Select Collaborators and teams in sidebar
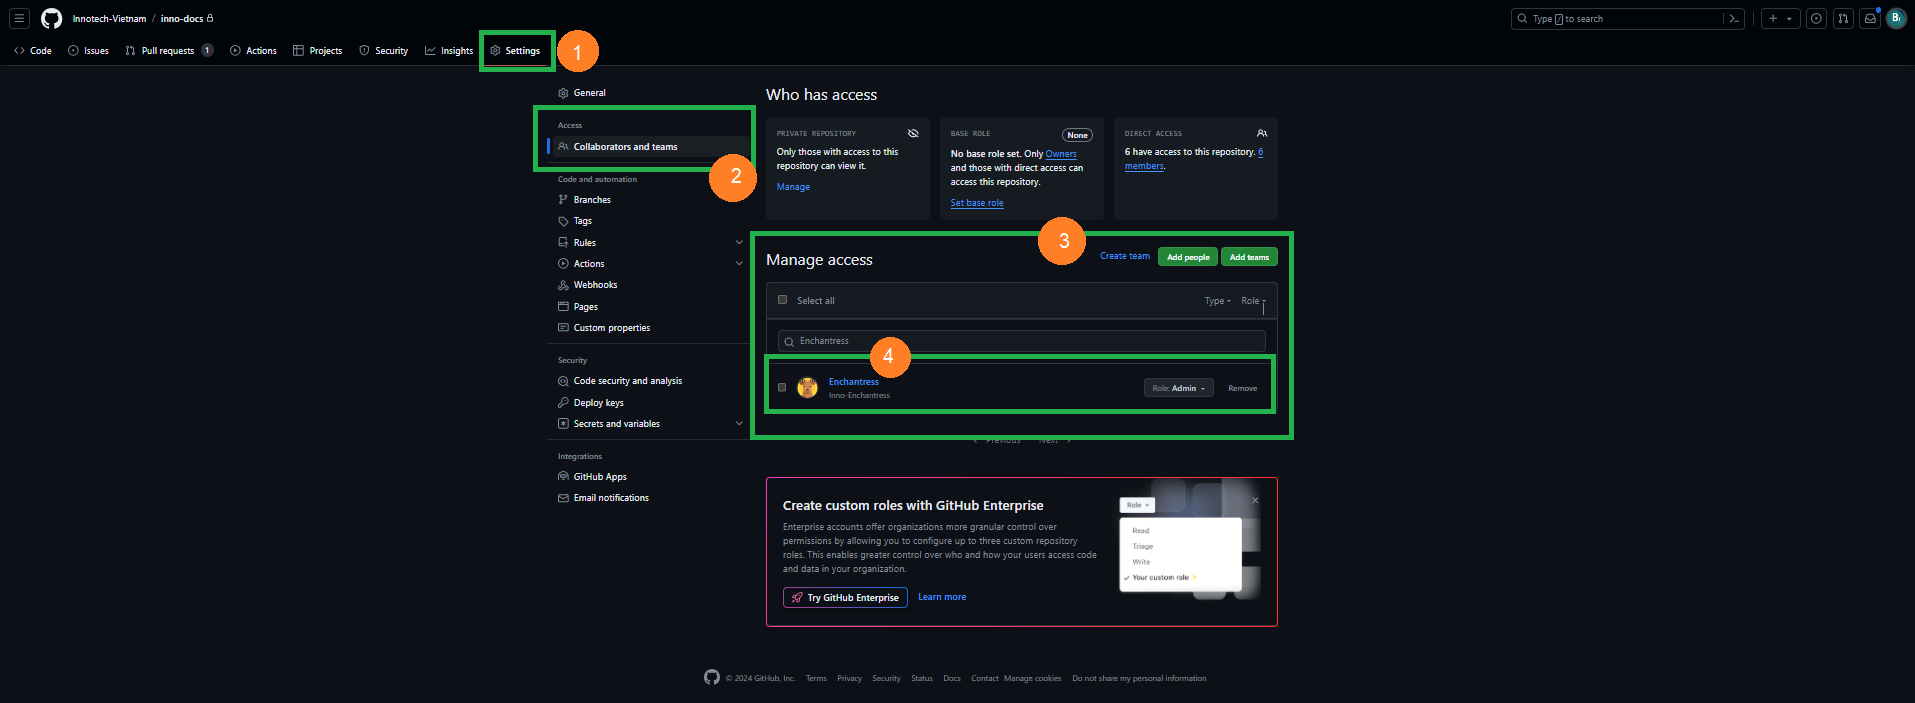The height and width of the screenshot is (703, 1915). pos(648,147)
